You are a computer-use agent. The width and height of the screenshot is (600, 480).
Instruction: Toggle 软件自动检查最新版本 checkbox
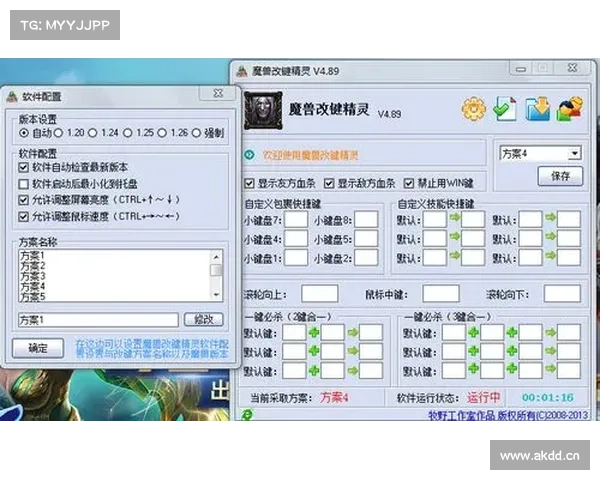[x=24, y=167]
